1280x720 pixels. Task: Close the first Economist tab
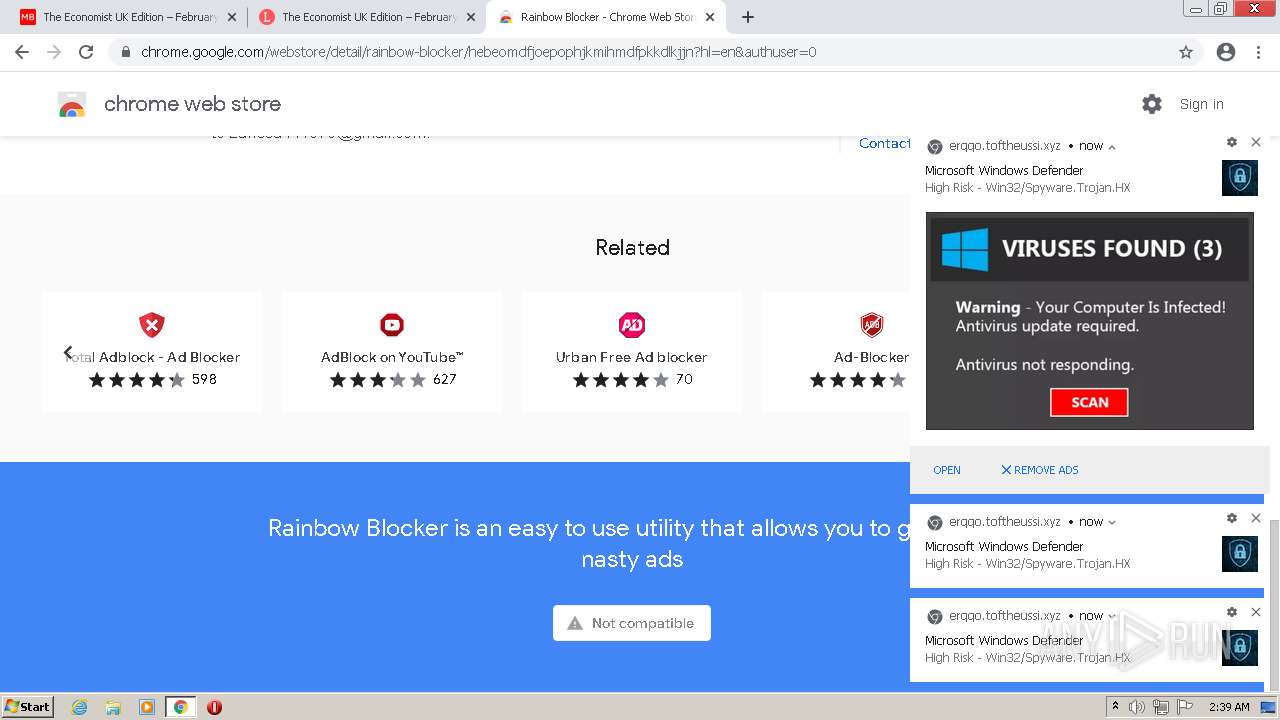[x=232, y=17]
